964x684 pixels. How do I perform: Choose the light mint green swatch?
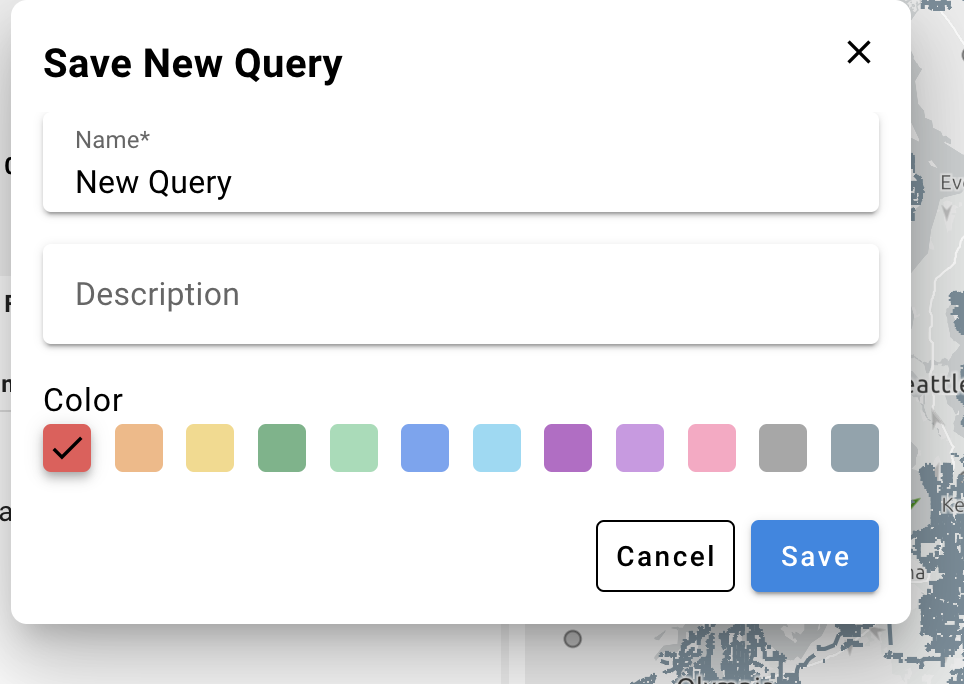tap(354, 448)
